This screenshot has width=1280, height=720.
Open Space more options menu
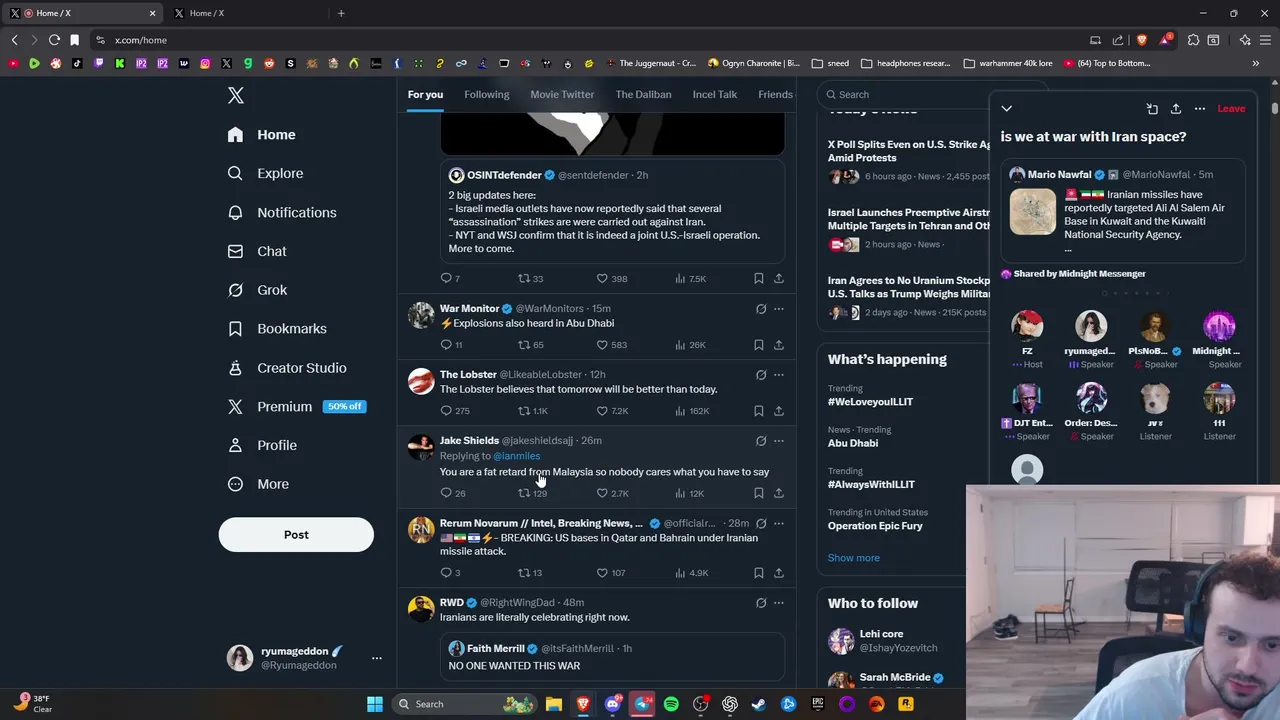1200,108
